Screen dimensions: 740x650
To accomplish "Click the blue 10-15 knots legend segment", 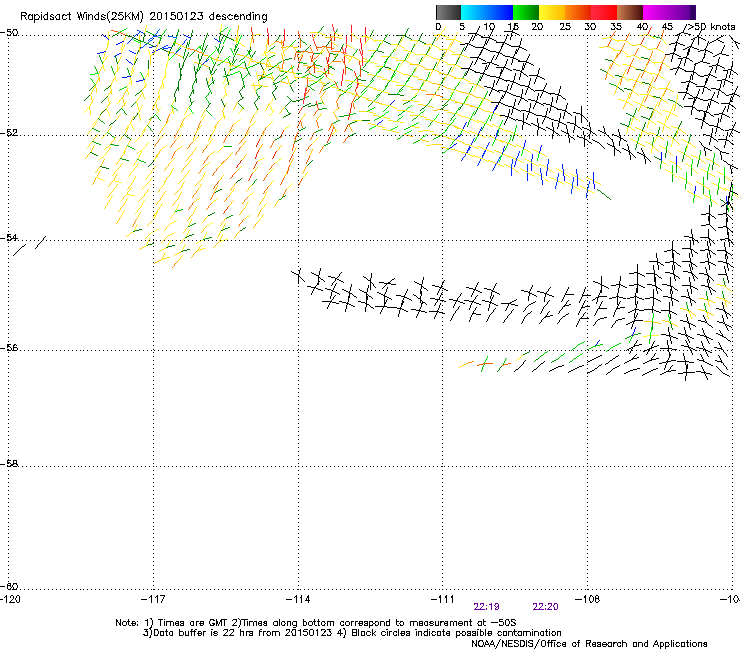I will pyautogui.click(x=500, y=12).
